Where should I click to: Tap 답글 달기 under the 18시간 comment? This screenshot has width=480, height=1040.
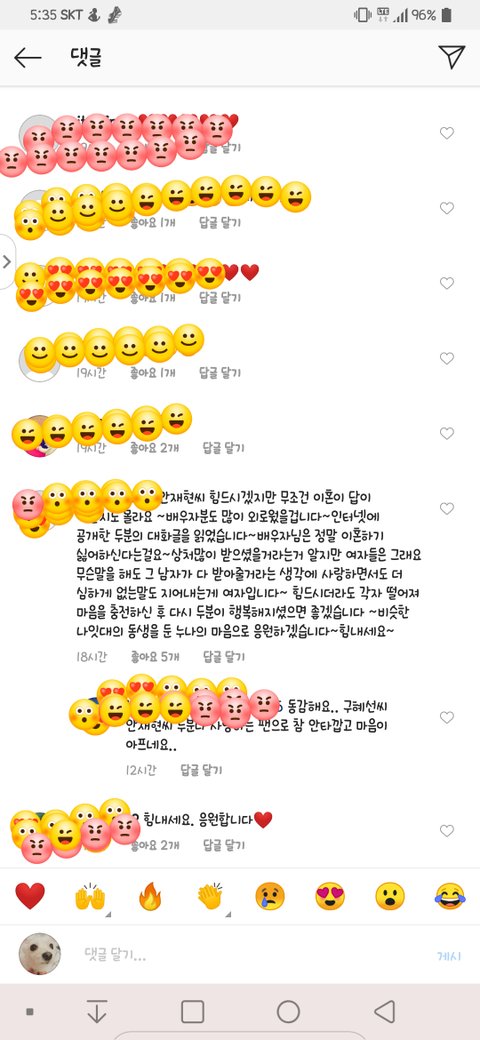pos(223,657)
